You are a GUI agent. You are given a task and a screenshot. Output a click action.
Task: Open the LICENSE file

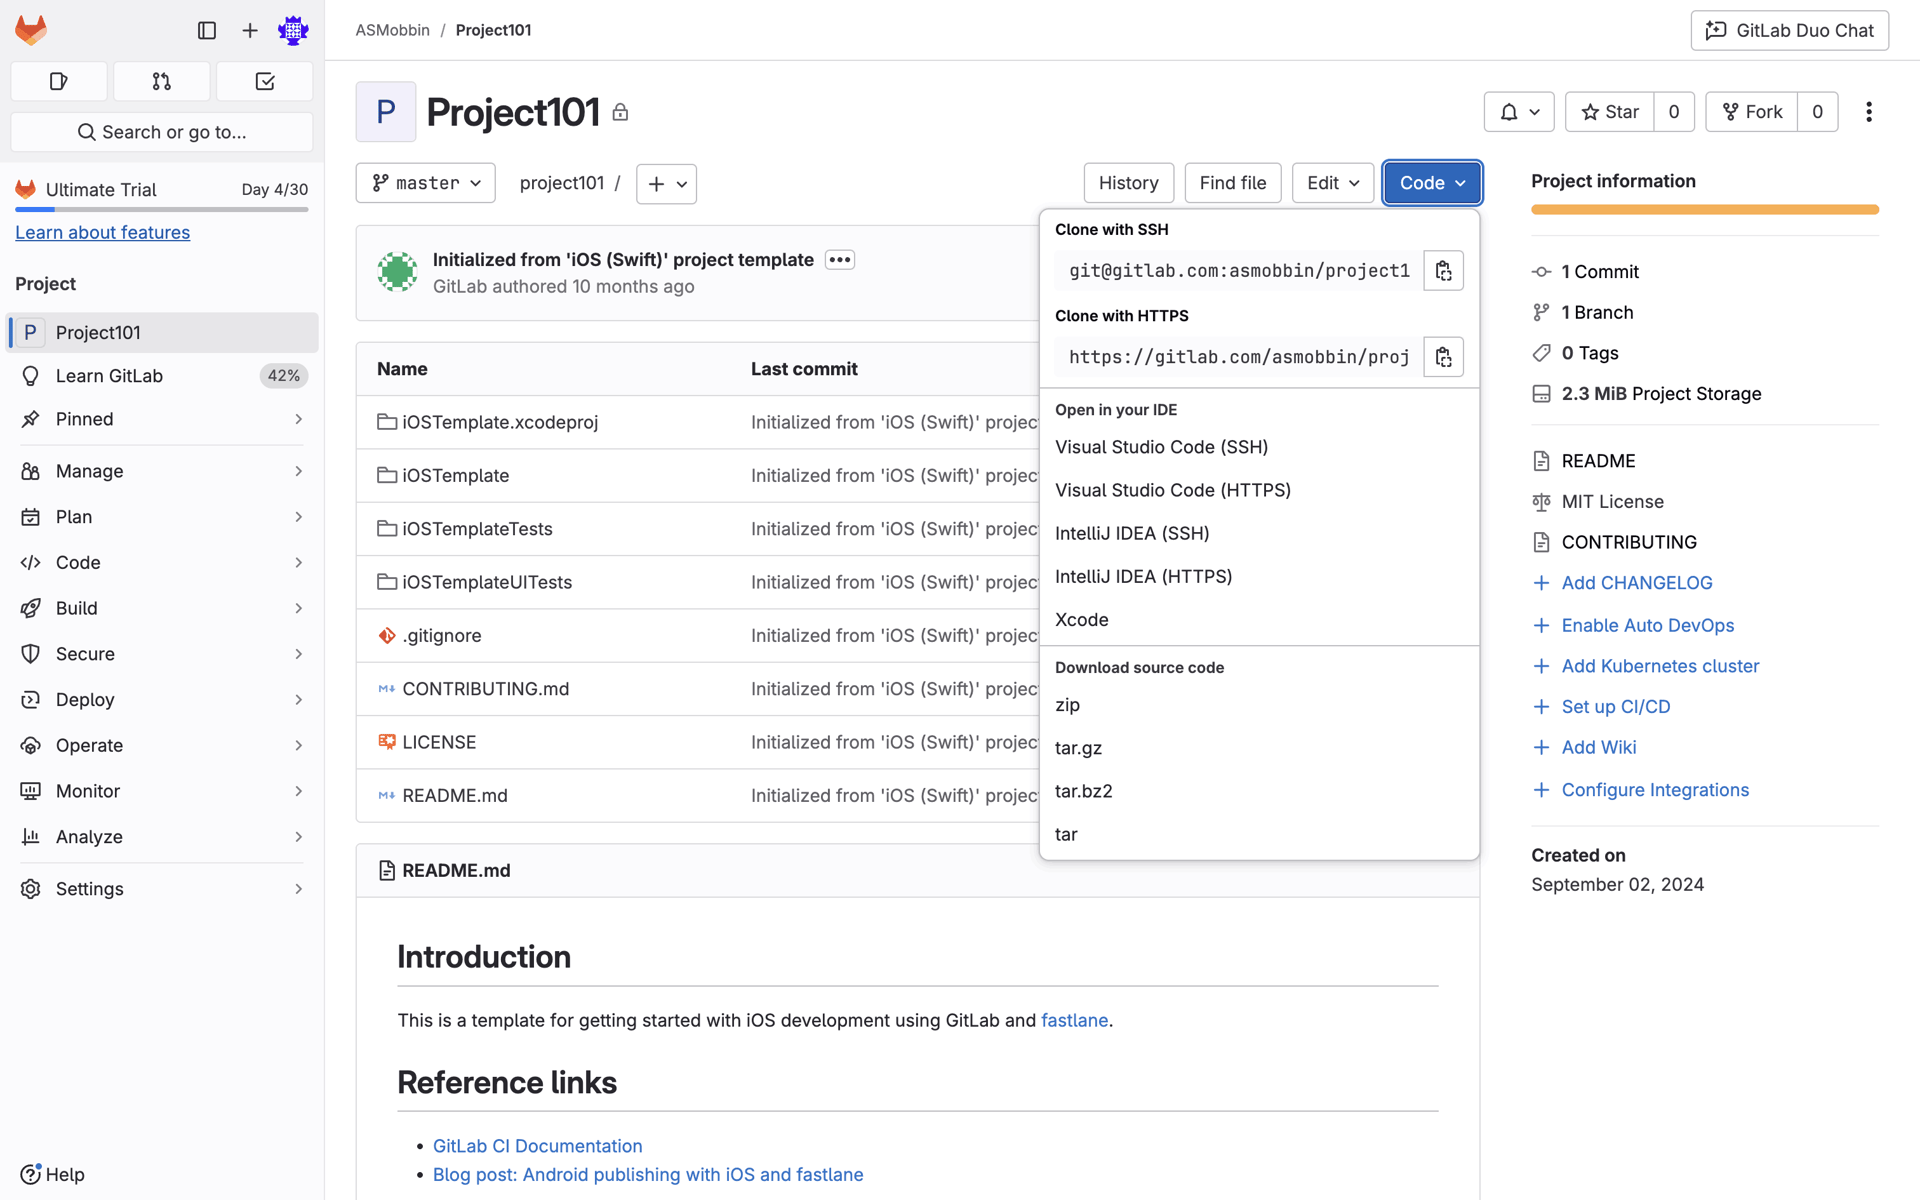pyautogui.click(x=439, y=742)
